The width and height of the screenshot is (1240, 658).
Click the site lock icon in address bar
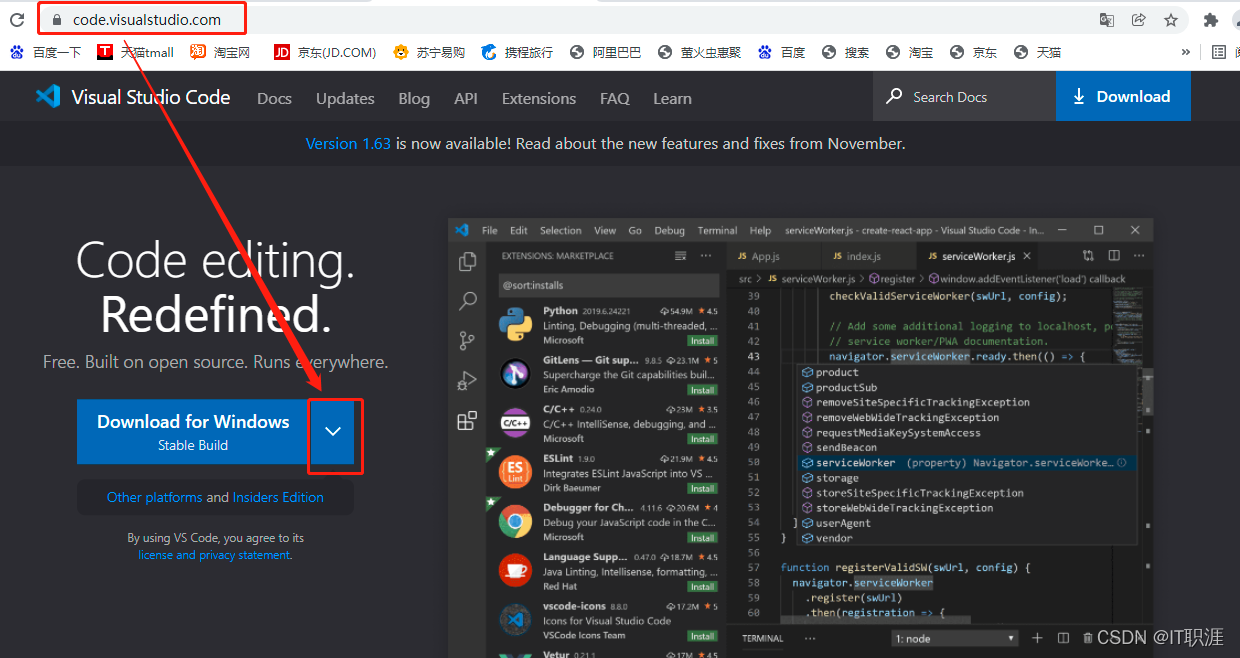tap(56, 20)
